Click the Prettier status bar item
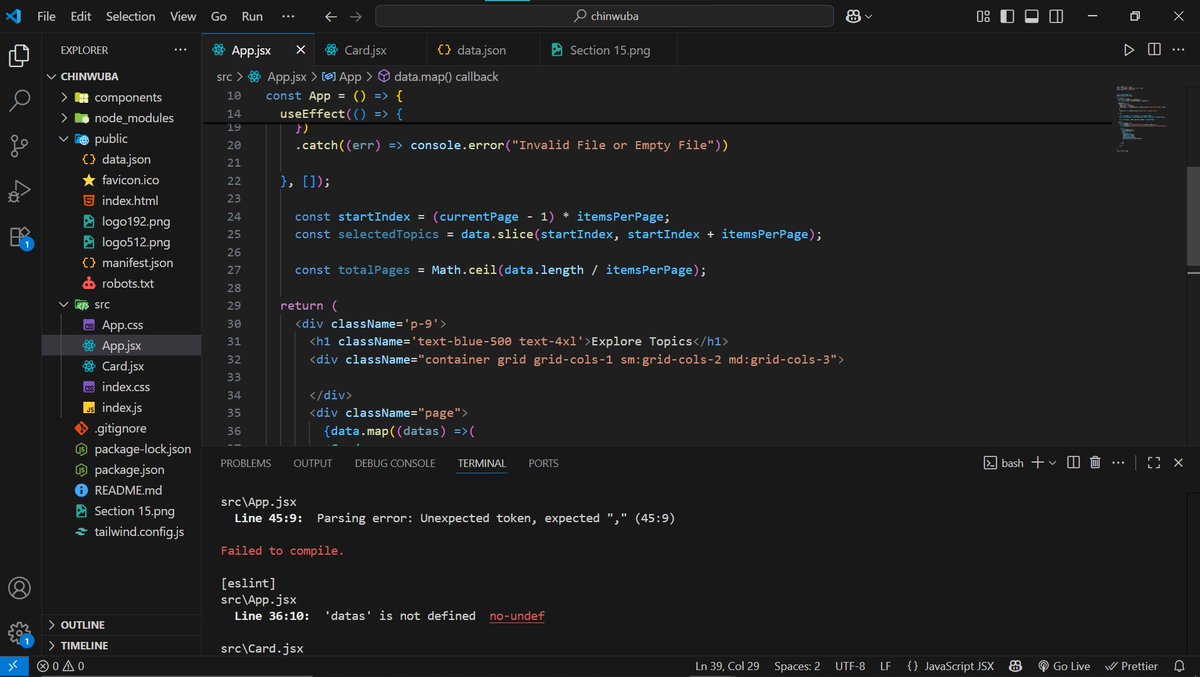Screen dimensions: 1200x677 coord(1131,666)
